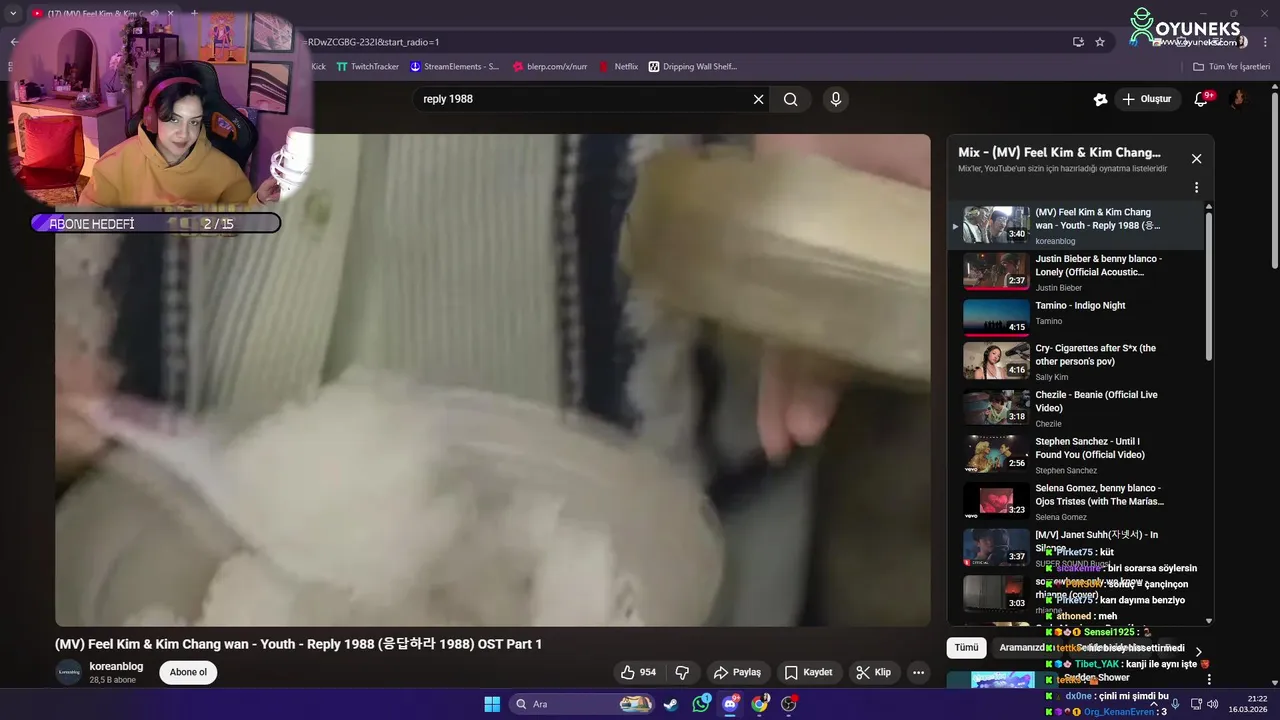1280x720 pixels.
Task: Click the page vertical scrollbar
Action: [1274, 180]
